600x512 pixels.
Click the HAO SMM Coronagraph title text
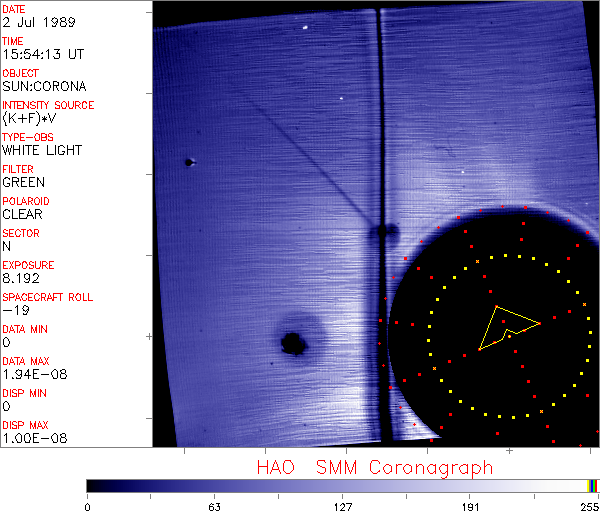coord(374,467)
